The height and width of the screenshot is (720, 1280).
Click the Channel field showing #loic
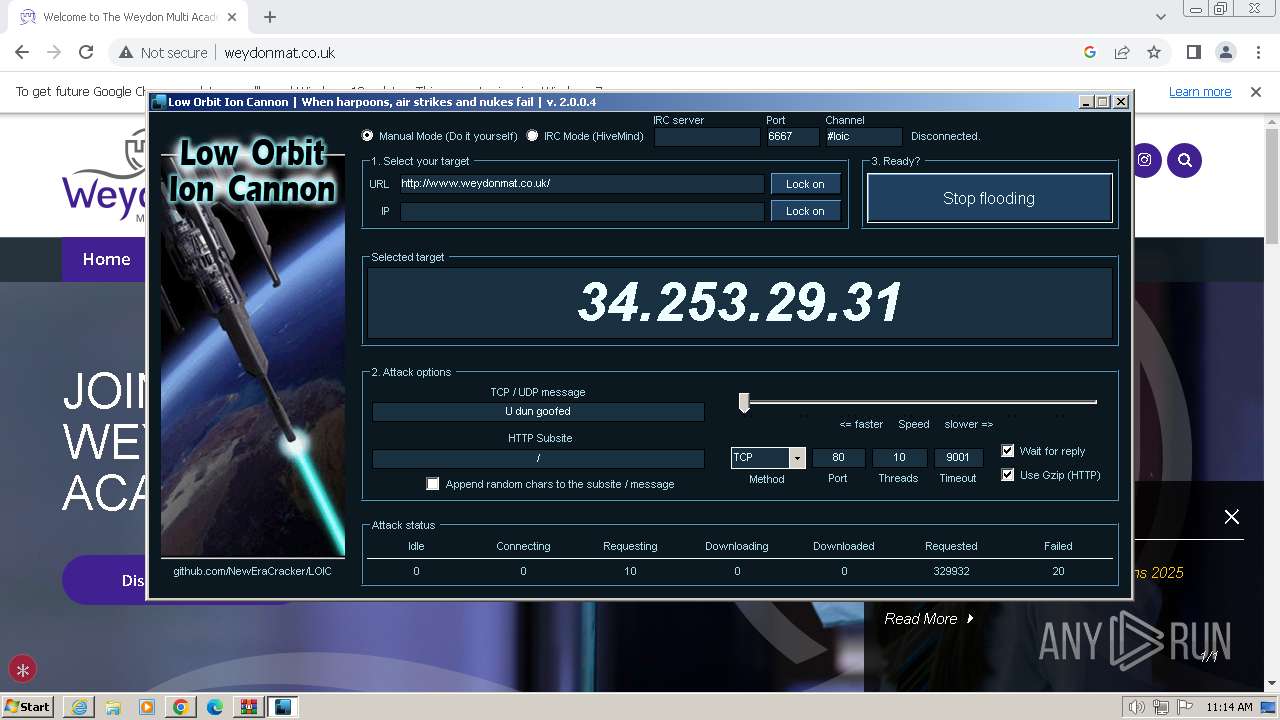863,137
